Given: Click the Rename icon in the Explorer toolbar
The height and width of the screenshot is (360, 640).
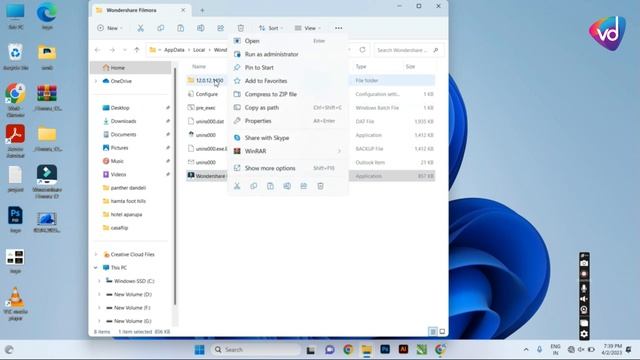Looking at the screenshot, I should pyautogui.click(x=200, y=28).
